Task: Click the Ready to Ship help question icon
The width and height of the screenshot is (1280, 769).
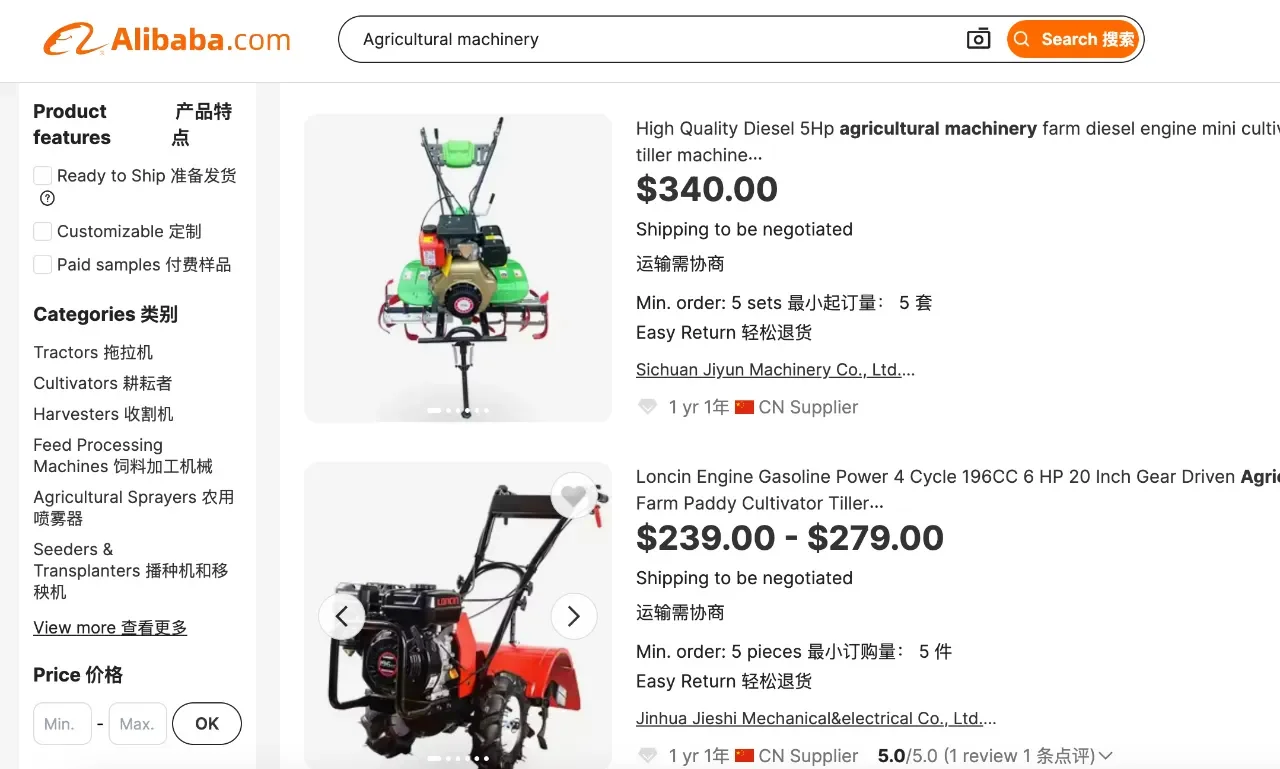Action: pyautogui.click(x=47, y=198)
